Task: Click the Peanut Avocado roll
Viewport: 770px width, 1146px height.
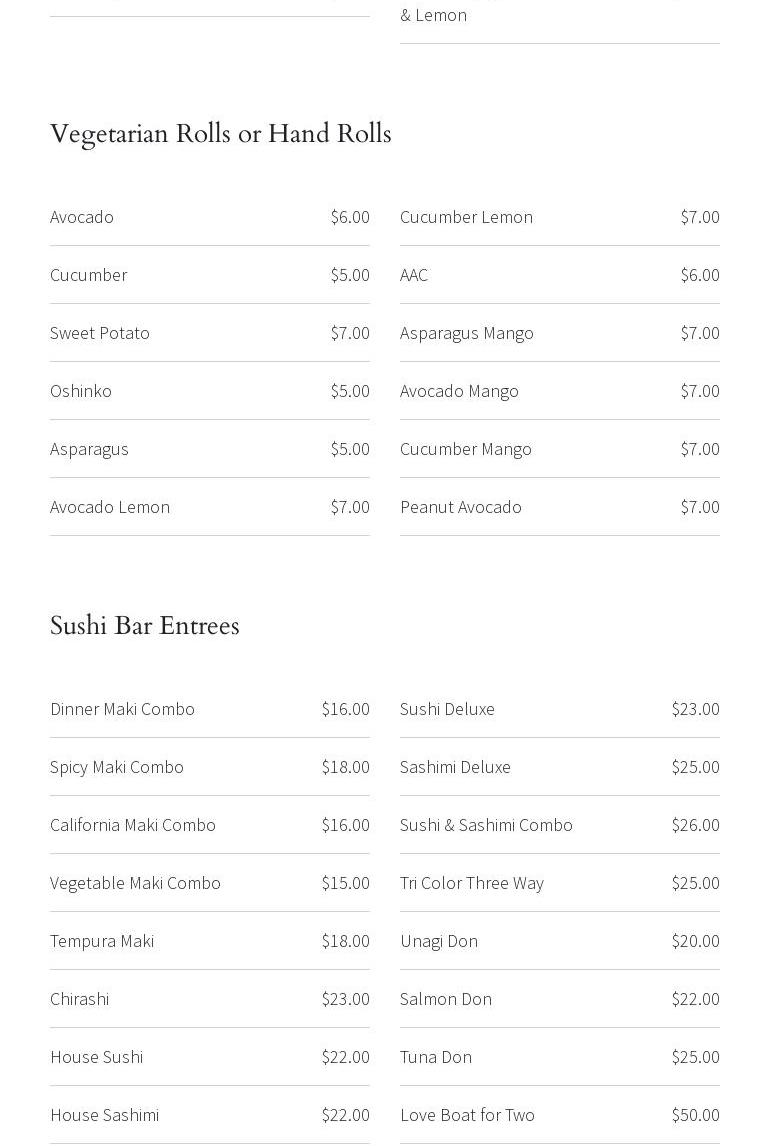Action: click(461, 507)
